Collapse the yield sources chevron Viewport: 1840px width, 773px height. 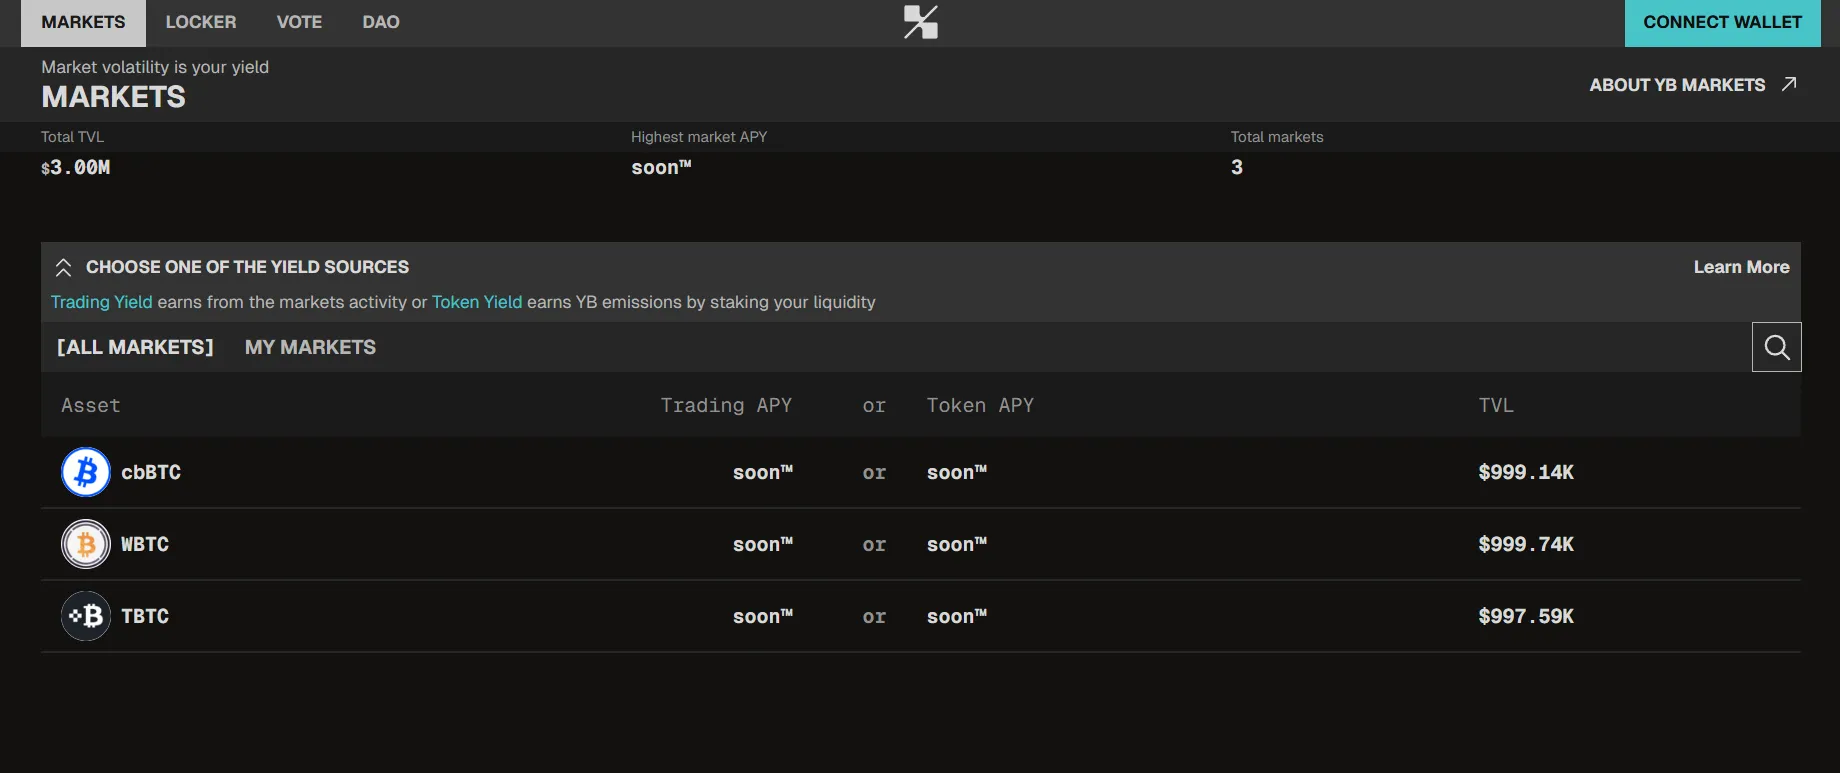click(x=63, y=267)
